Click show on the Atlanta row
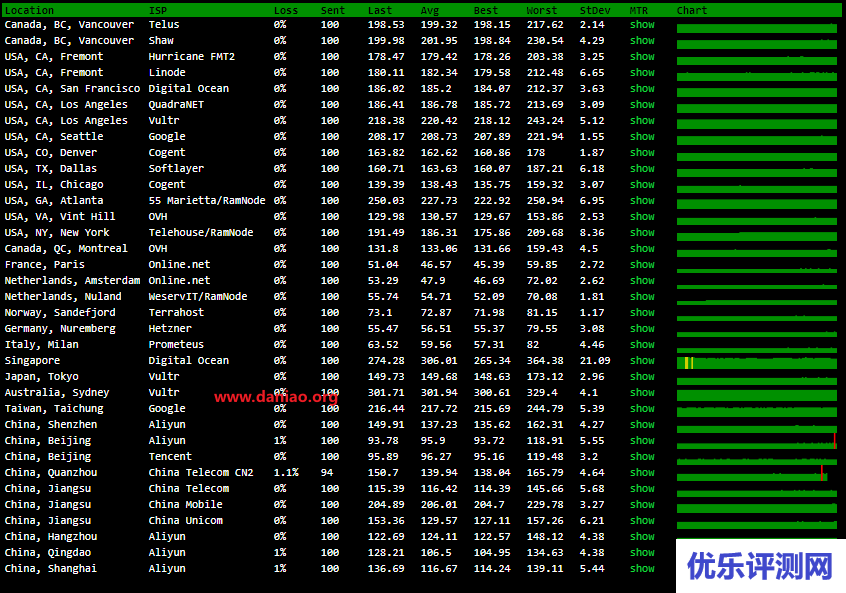Viewport: 846px width, 593px height. coord(642,201)
